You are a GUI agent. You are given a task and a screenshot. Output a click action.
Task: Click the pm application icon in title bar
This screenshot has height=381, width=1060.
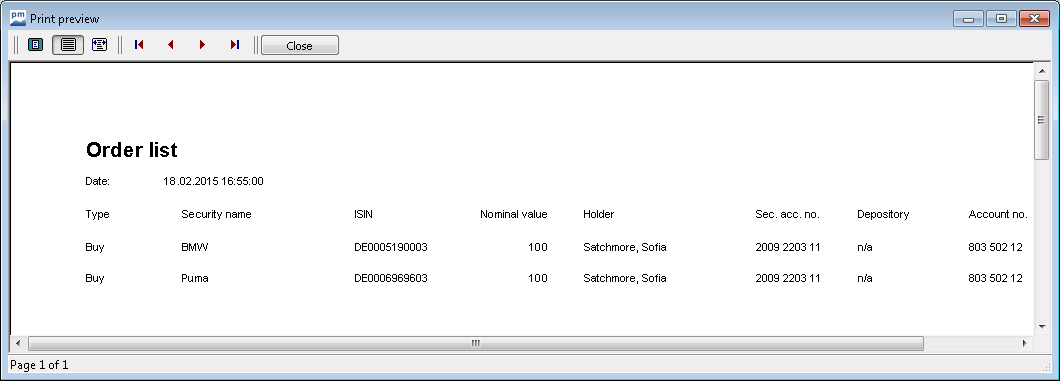click(18, 18)
